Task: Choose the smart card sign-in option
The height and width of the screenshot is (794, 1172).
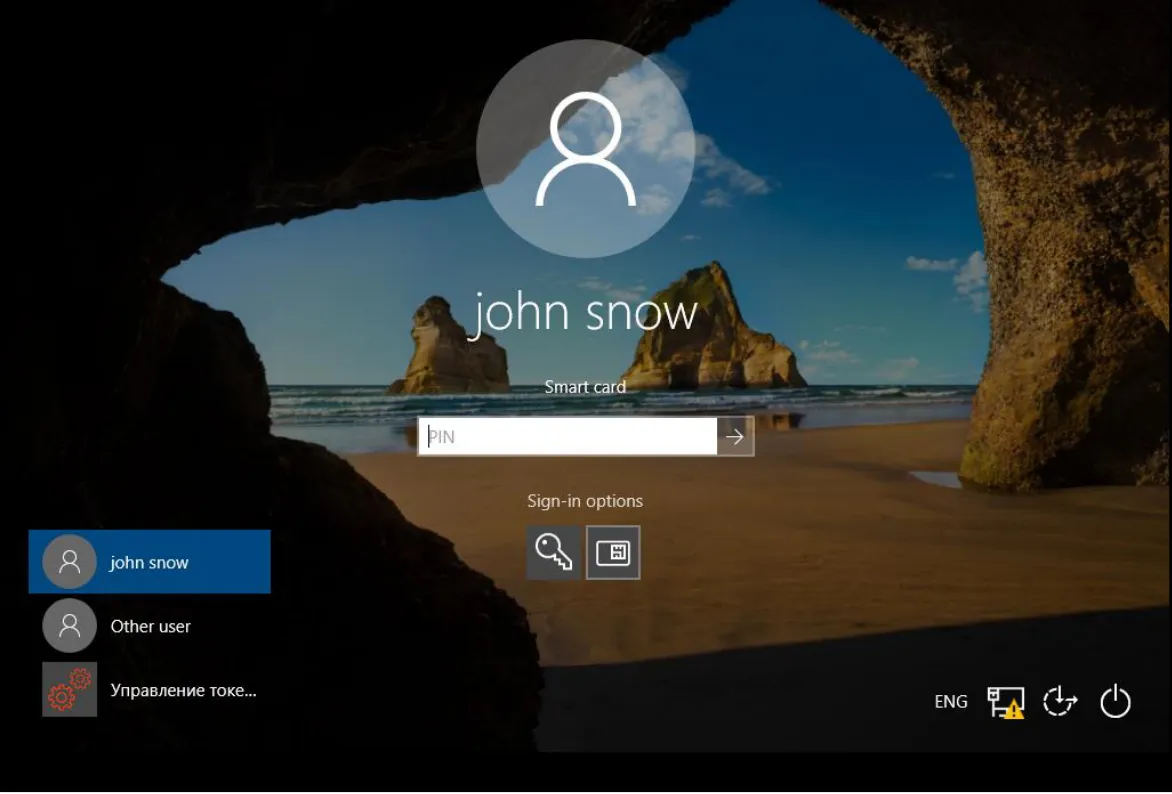Action: click(613, 553)
